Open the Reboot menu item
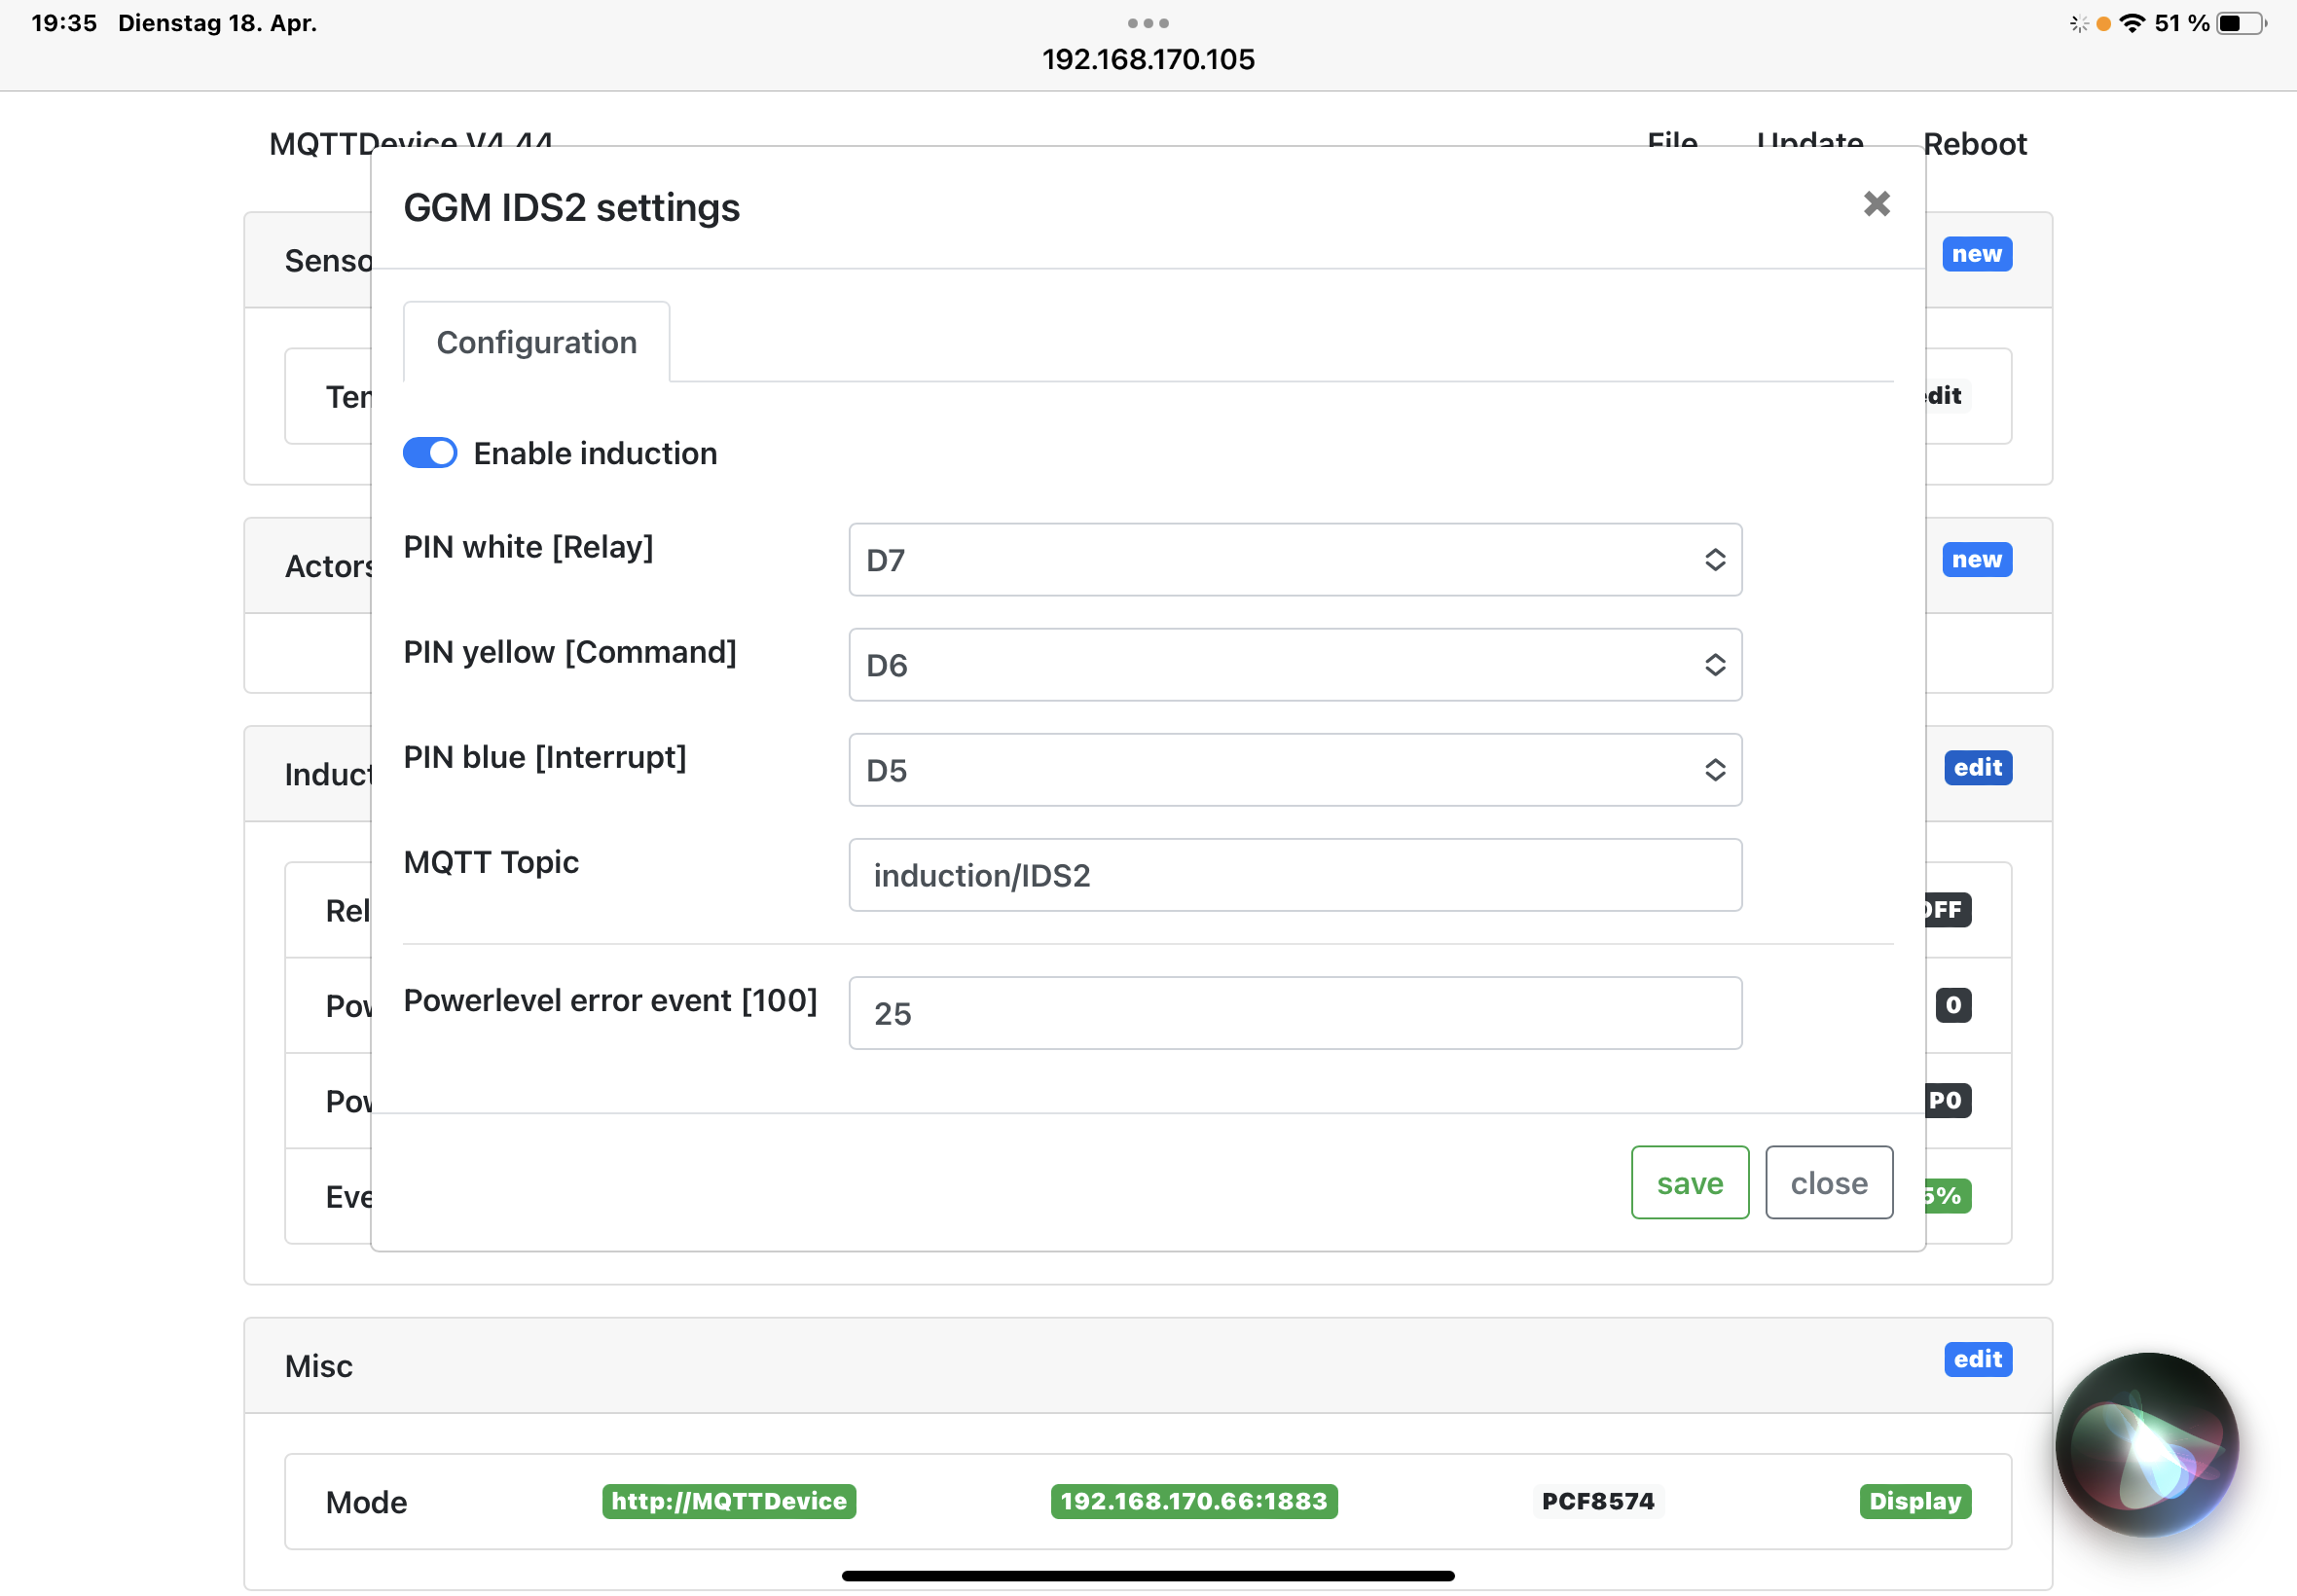 1974,144
